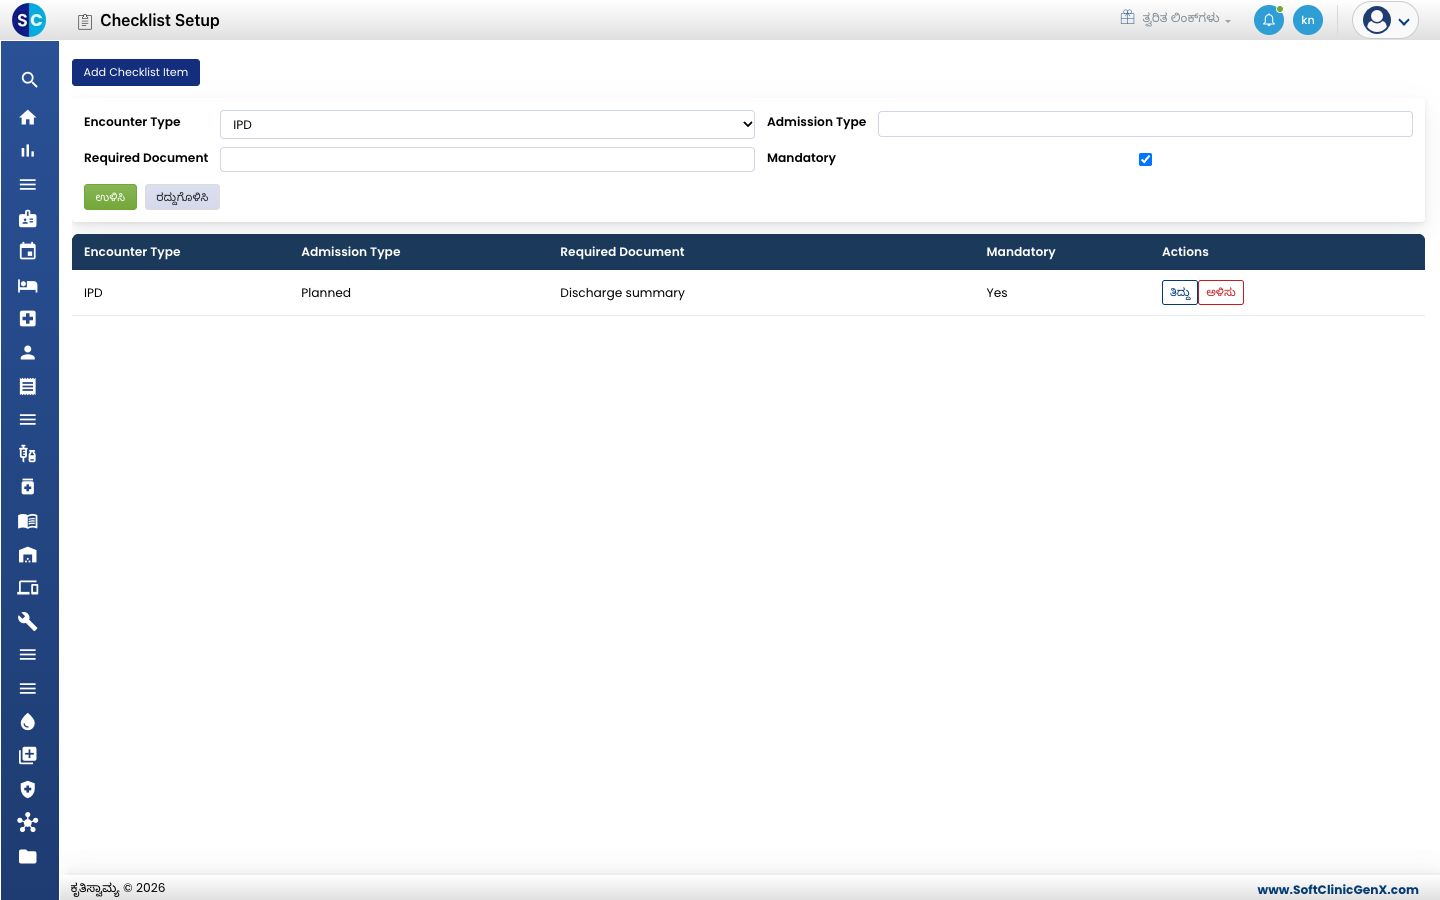Focus the Required Document input field
The image size is (1440, 900).
pyautogui.click(x=487, y=159)
